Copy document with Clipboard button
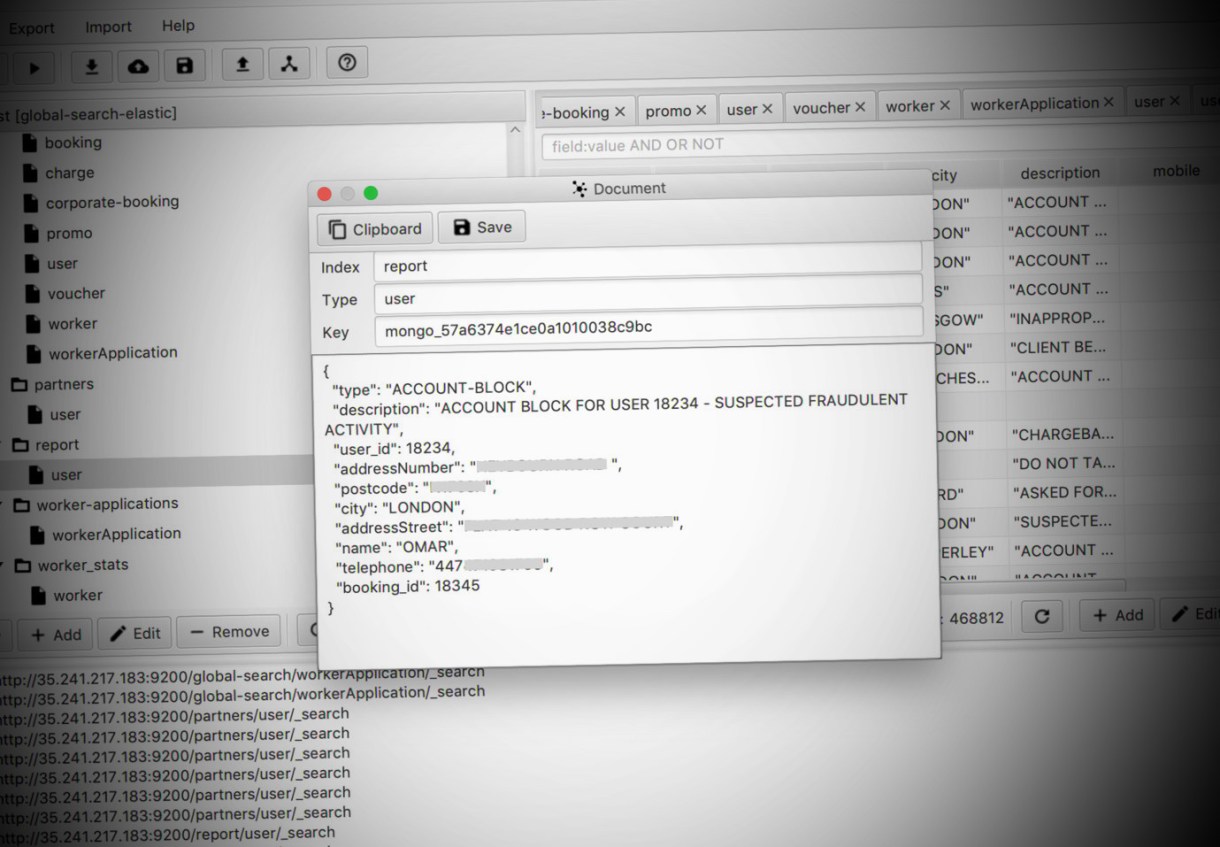This screenshot has height=847, width=1220. 375,229
